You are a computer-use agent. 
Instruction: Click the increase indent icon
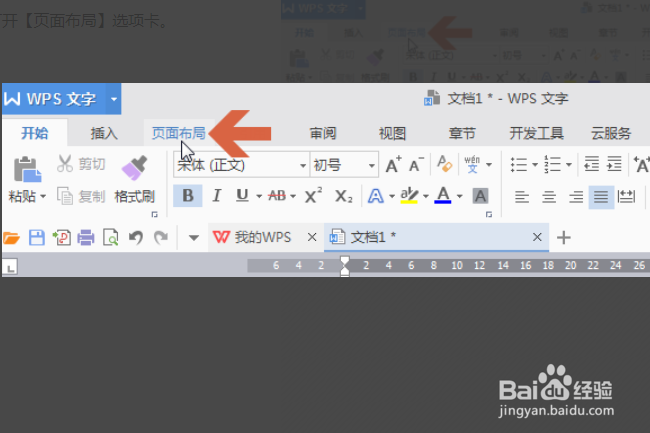614,164
